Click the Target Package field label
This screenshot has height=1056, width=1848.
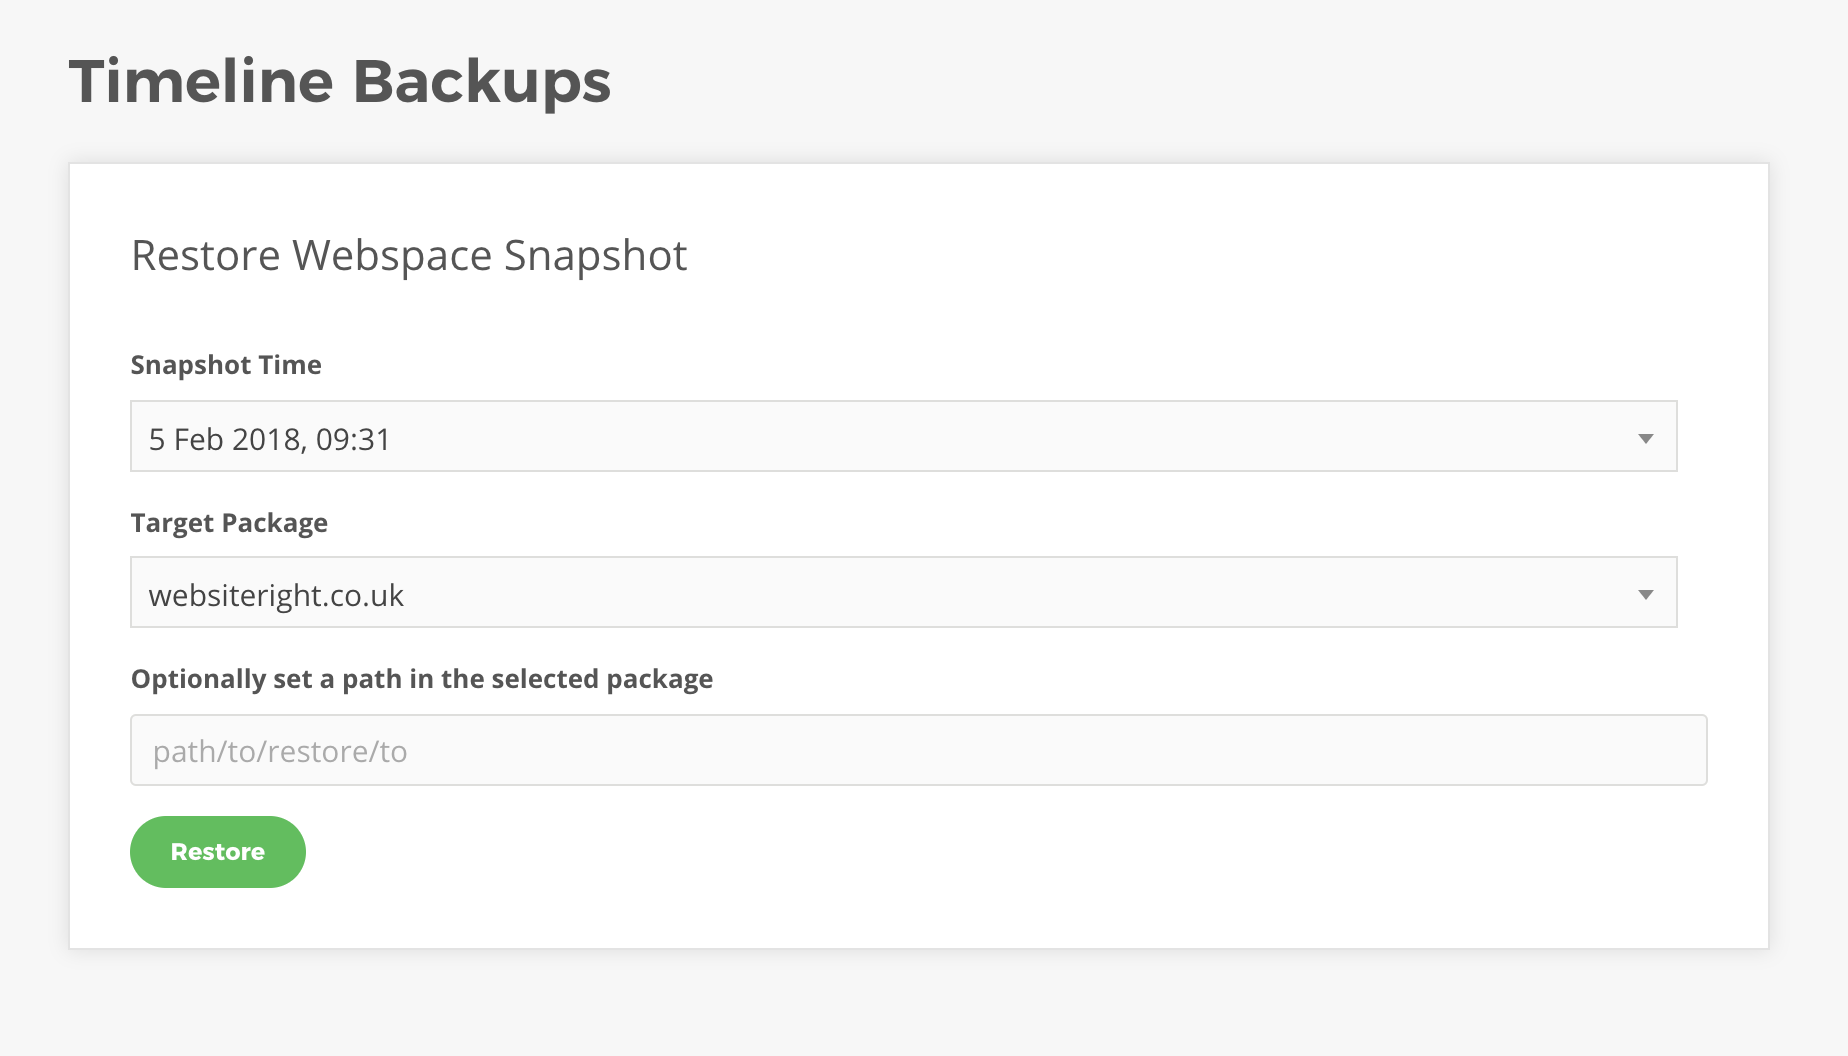229,523
